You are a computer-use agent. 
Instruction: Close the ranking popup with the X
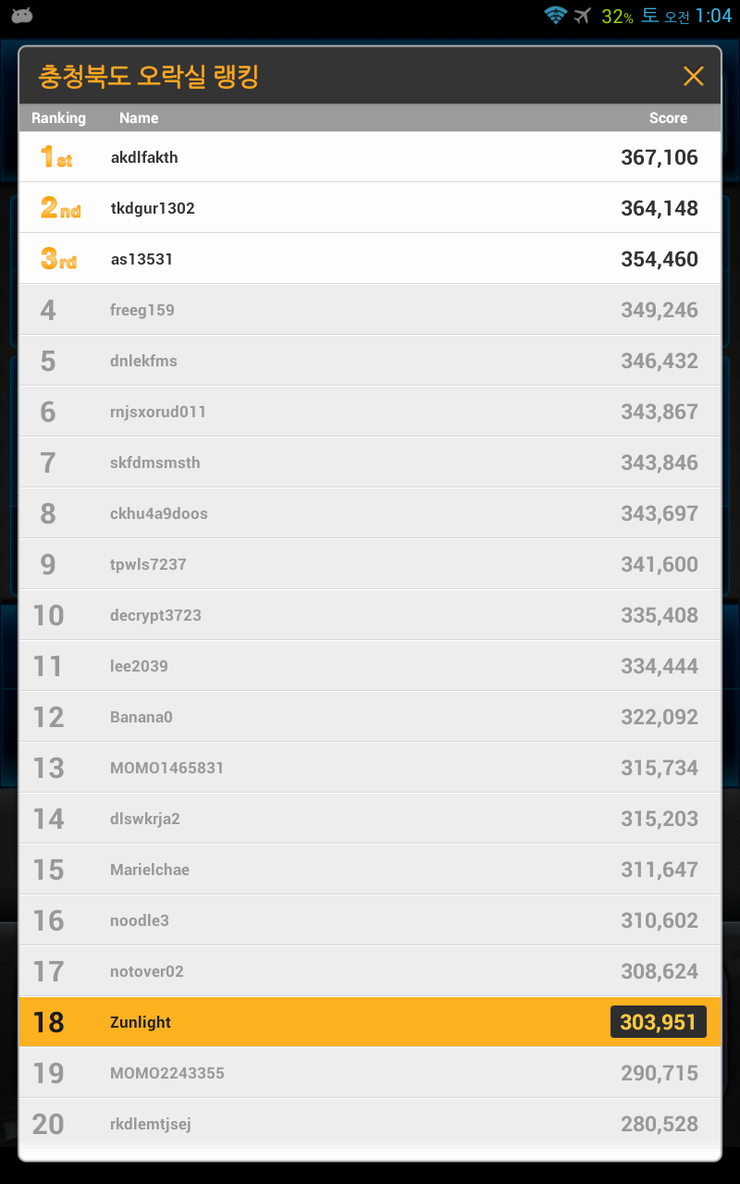coord(693,76)
